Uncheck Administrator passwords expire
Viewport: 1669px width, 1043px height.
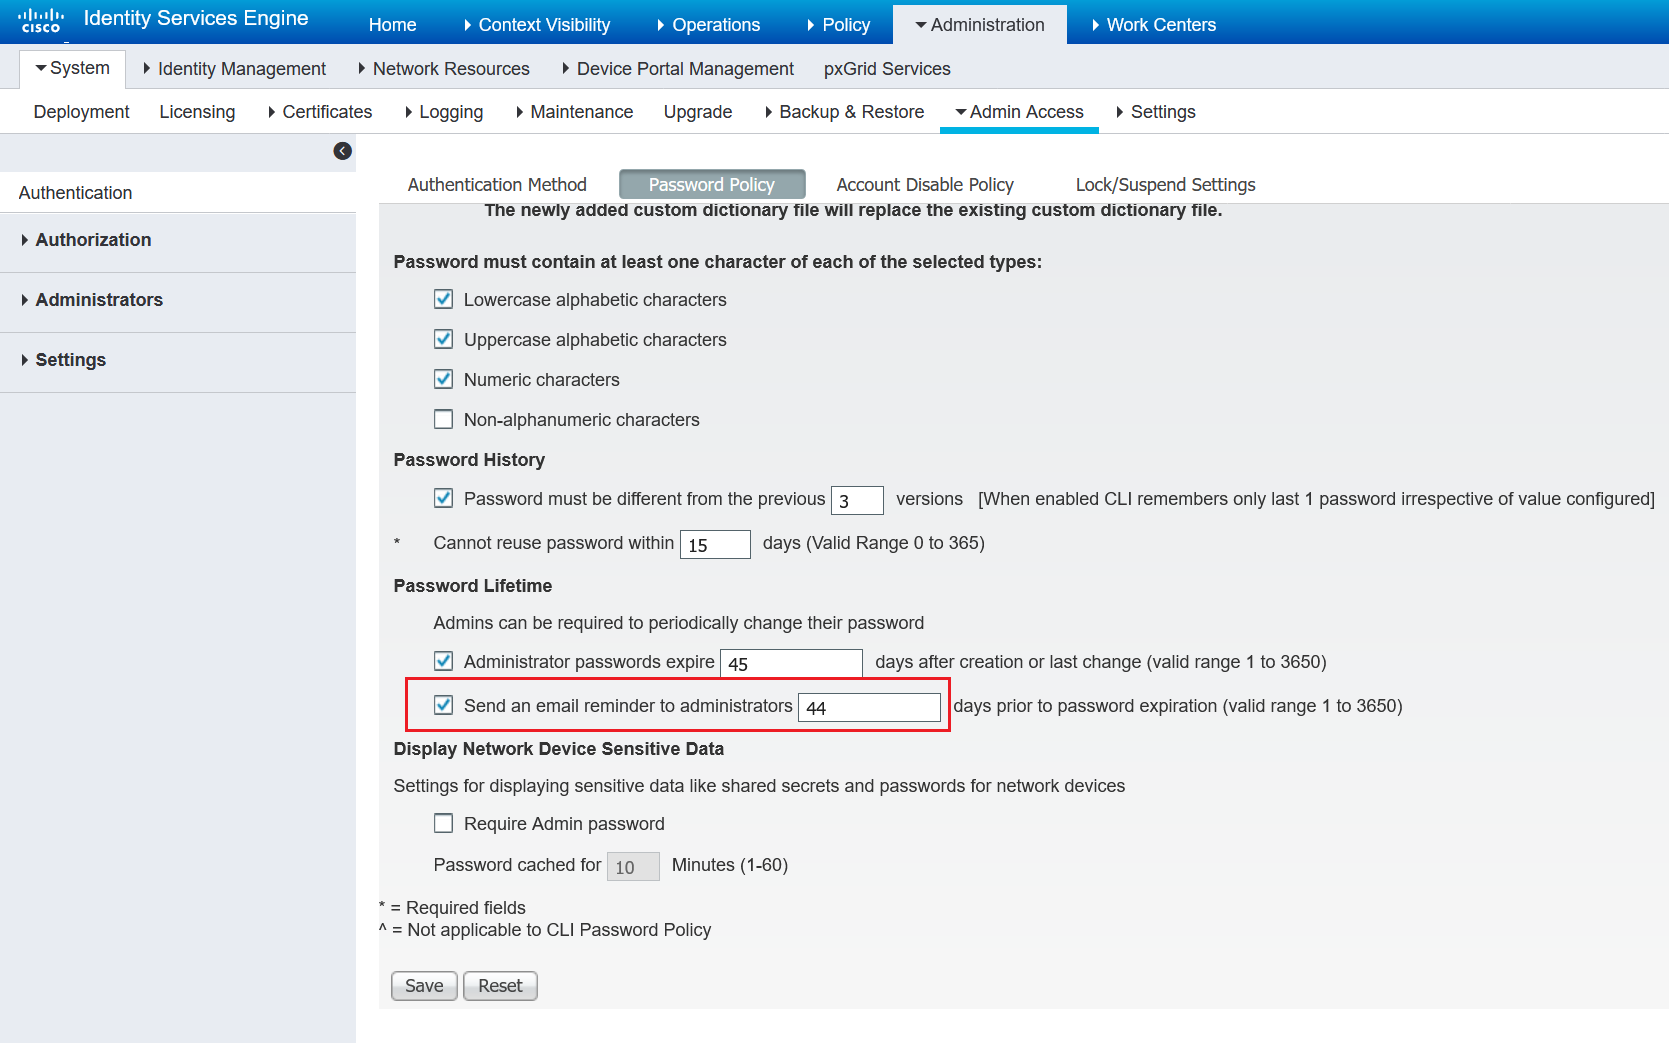tap(443, 661)
